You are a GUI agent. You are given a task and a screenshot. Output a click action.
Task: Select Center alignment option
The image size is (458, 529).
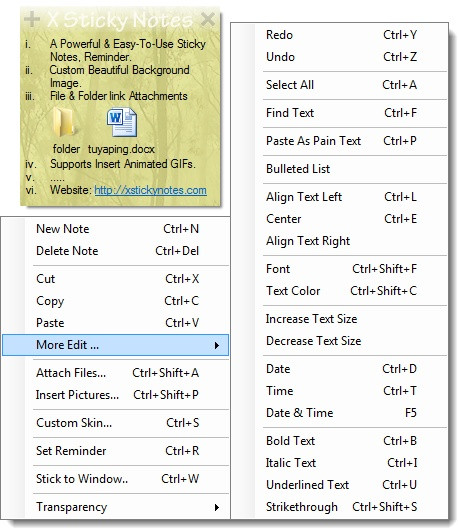click(339, 219)
